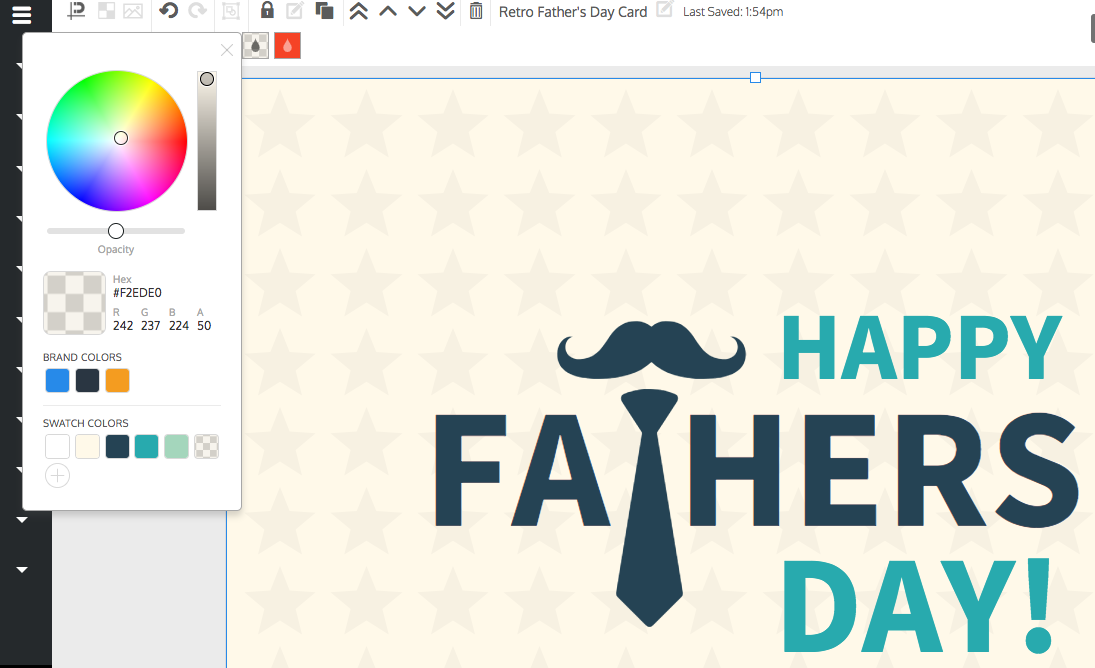Expand the bottom sidebar arrow section
1095x668 pixels.
coord(22,570)
